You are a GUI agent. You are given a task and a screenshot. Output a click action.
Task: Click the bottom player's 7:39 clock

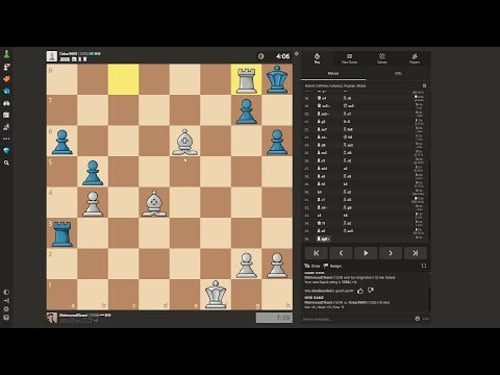(x=274, y=318)
